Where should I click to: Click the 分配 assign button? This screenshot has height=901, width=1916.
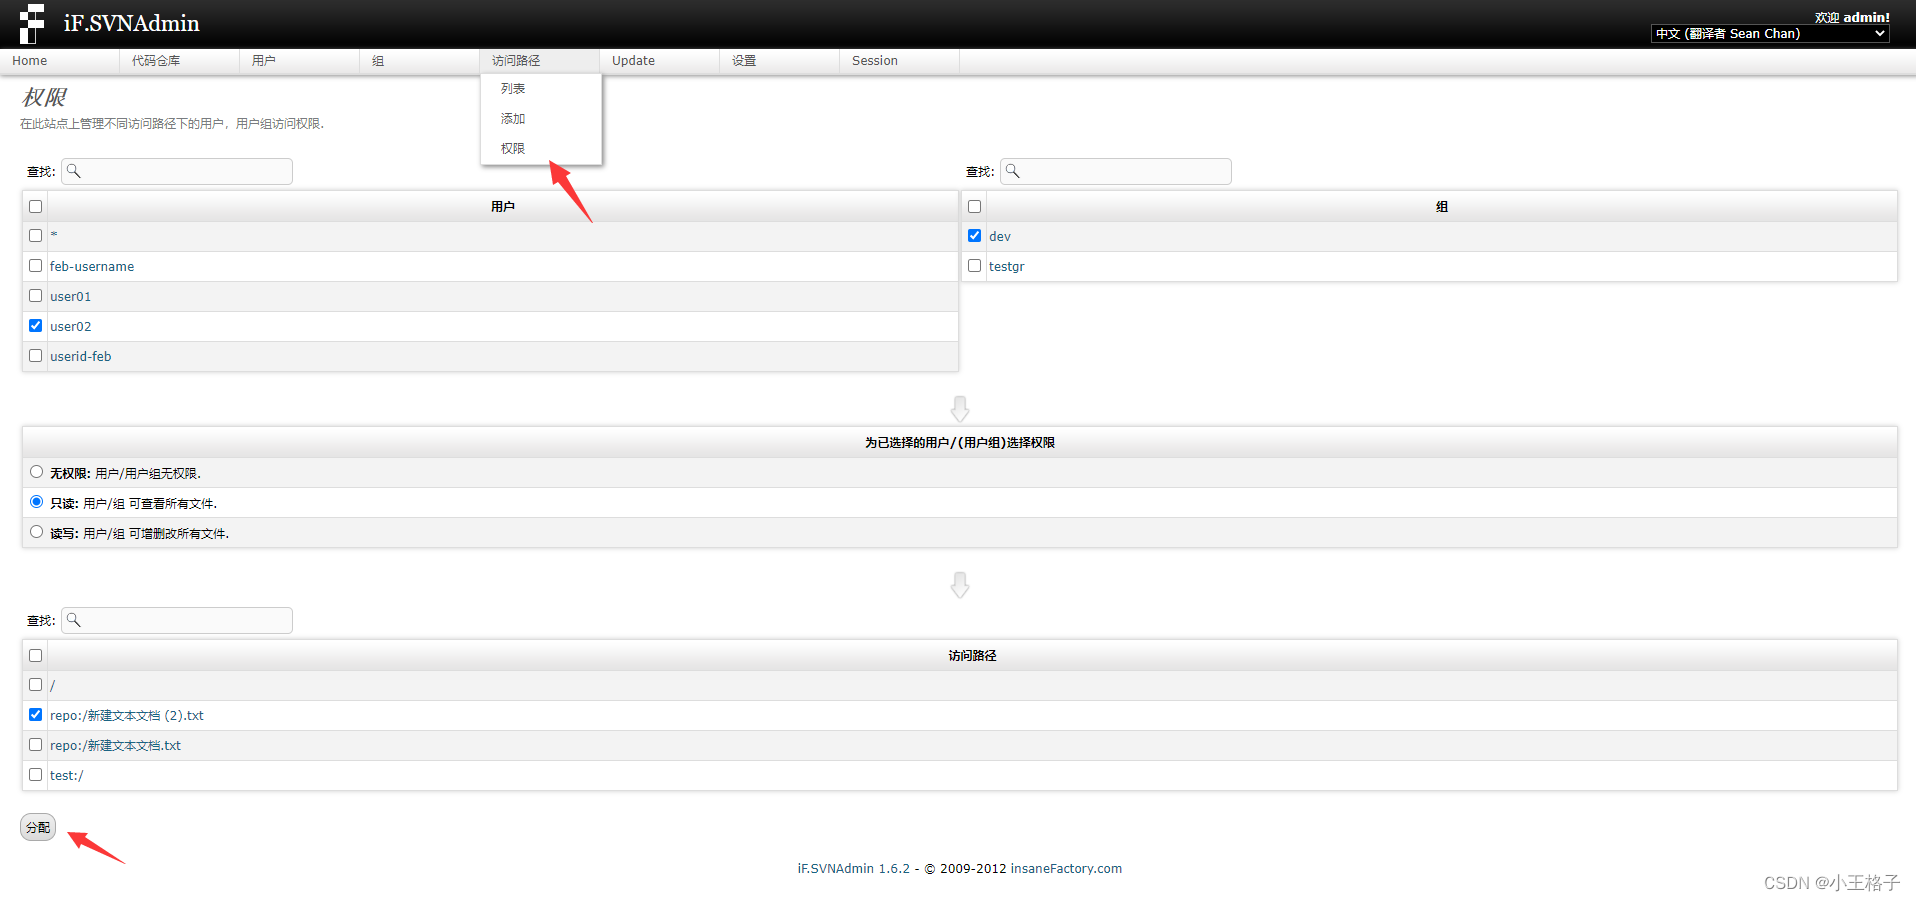[x=38, y=827]
